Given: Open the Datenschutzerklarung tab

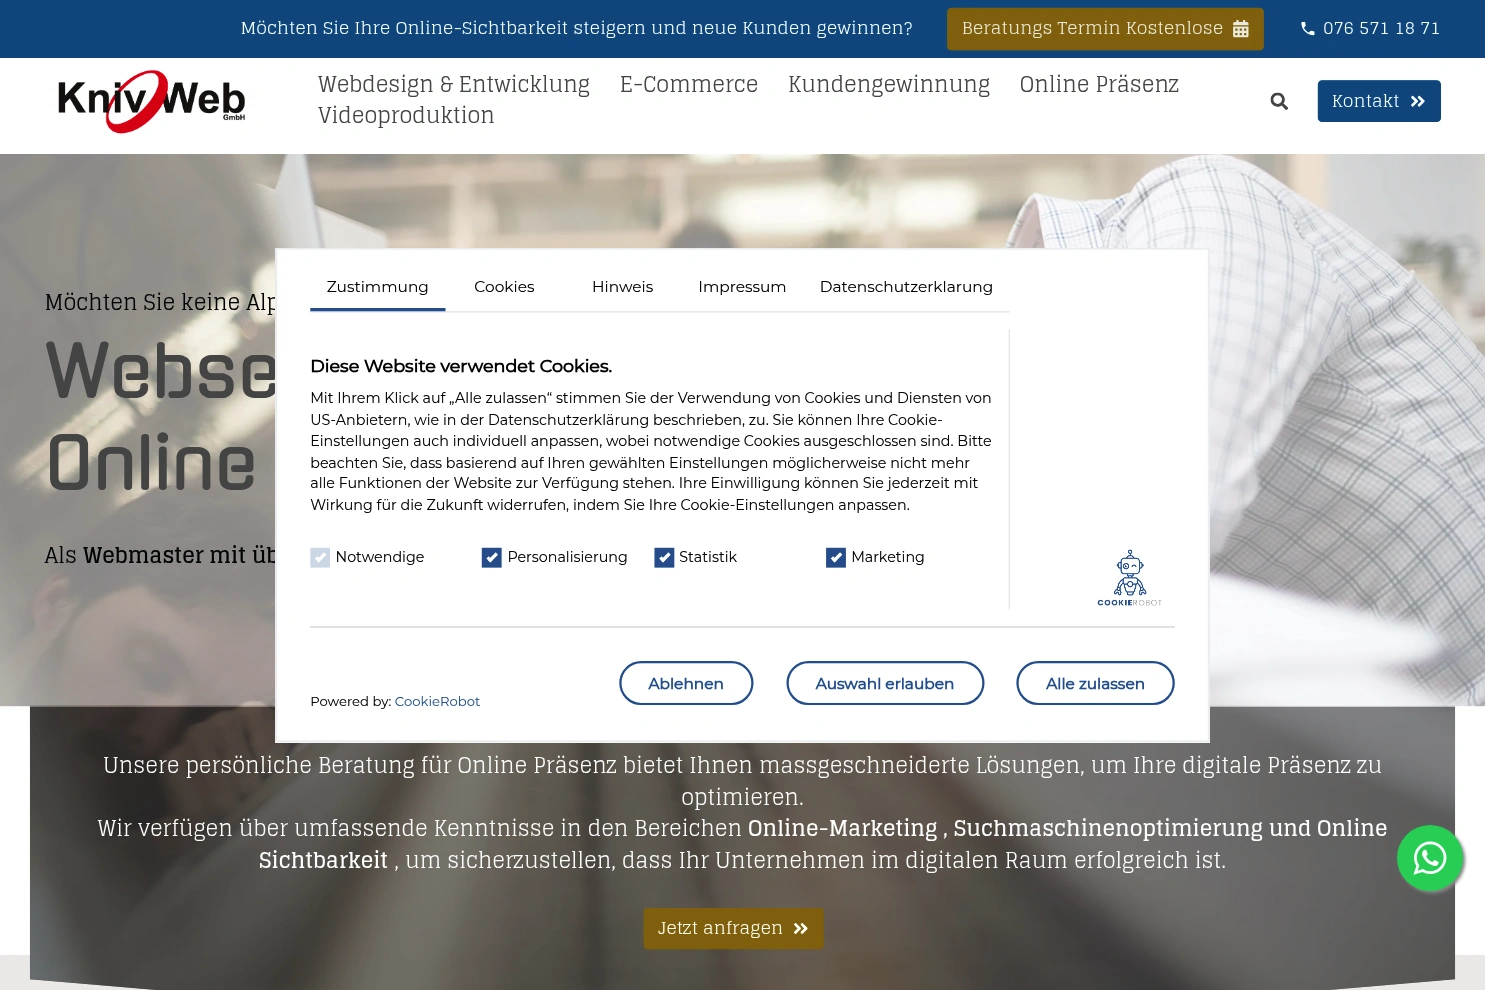Looking at the screenshot, I should 906,286.
